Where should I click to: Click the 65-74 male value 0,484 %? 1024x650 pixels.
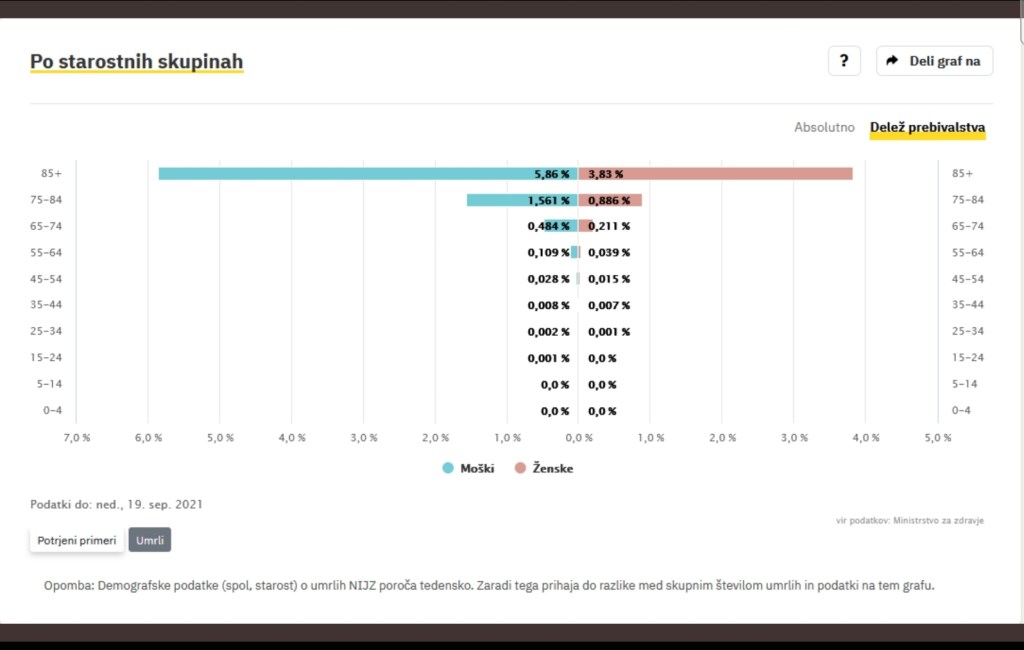point(548,226)
